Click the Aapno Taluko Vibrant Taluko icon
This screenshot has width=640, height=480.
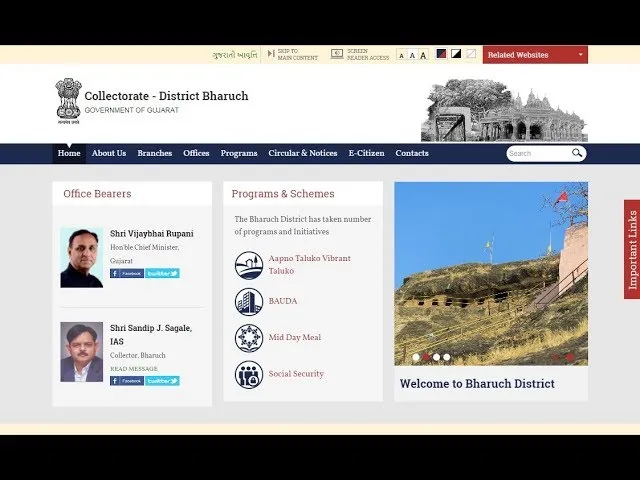[x=249, y=265]
